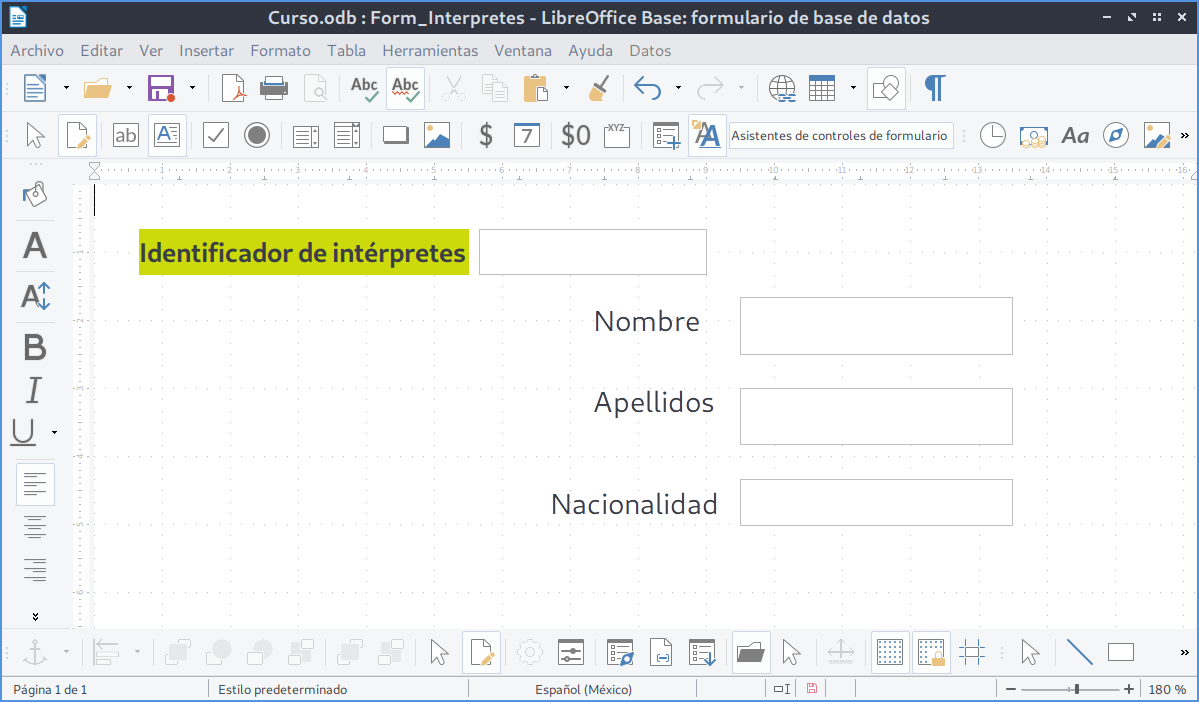Click the Clone Formatting brush icon
Screen dimensions: 1199x702
point(598,88)
